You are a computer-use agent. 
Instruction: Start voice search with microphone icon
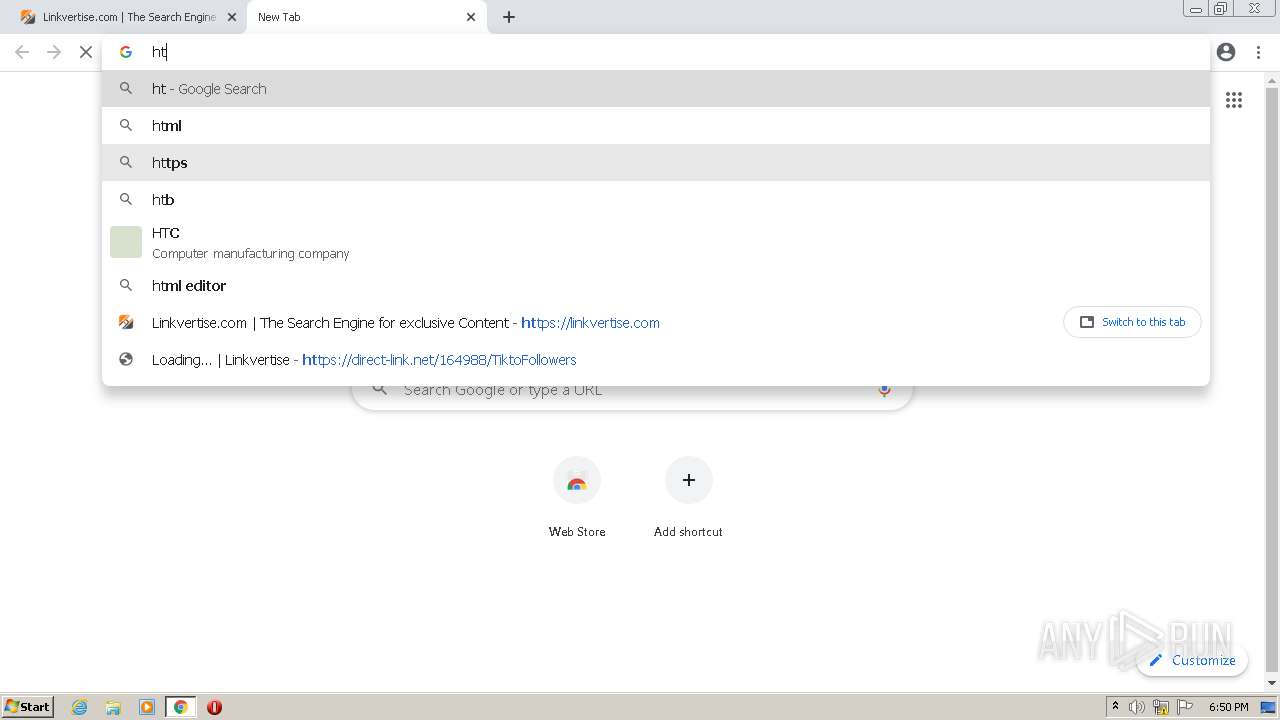(x=884, y=390)
